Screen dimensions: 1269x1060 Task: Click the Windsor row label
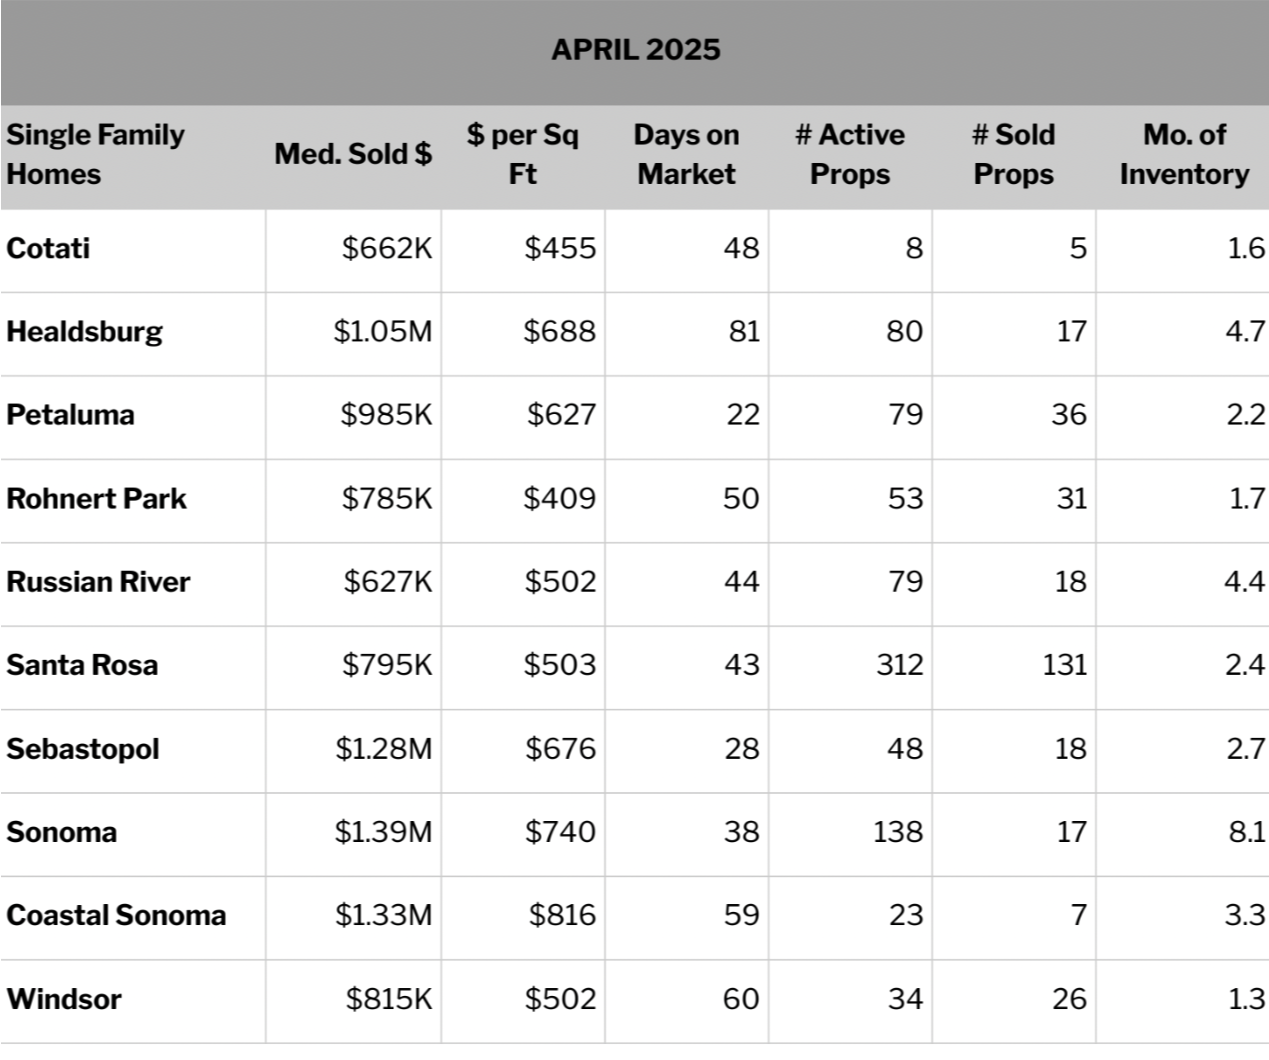64,999
